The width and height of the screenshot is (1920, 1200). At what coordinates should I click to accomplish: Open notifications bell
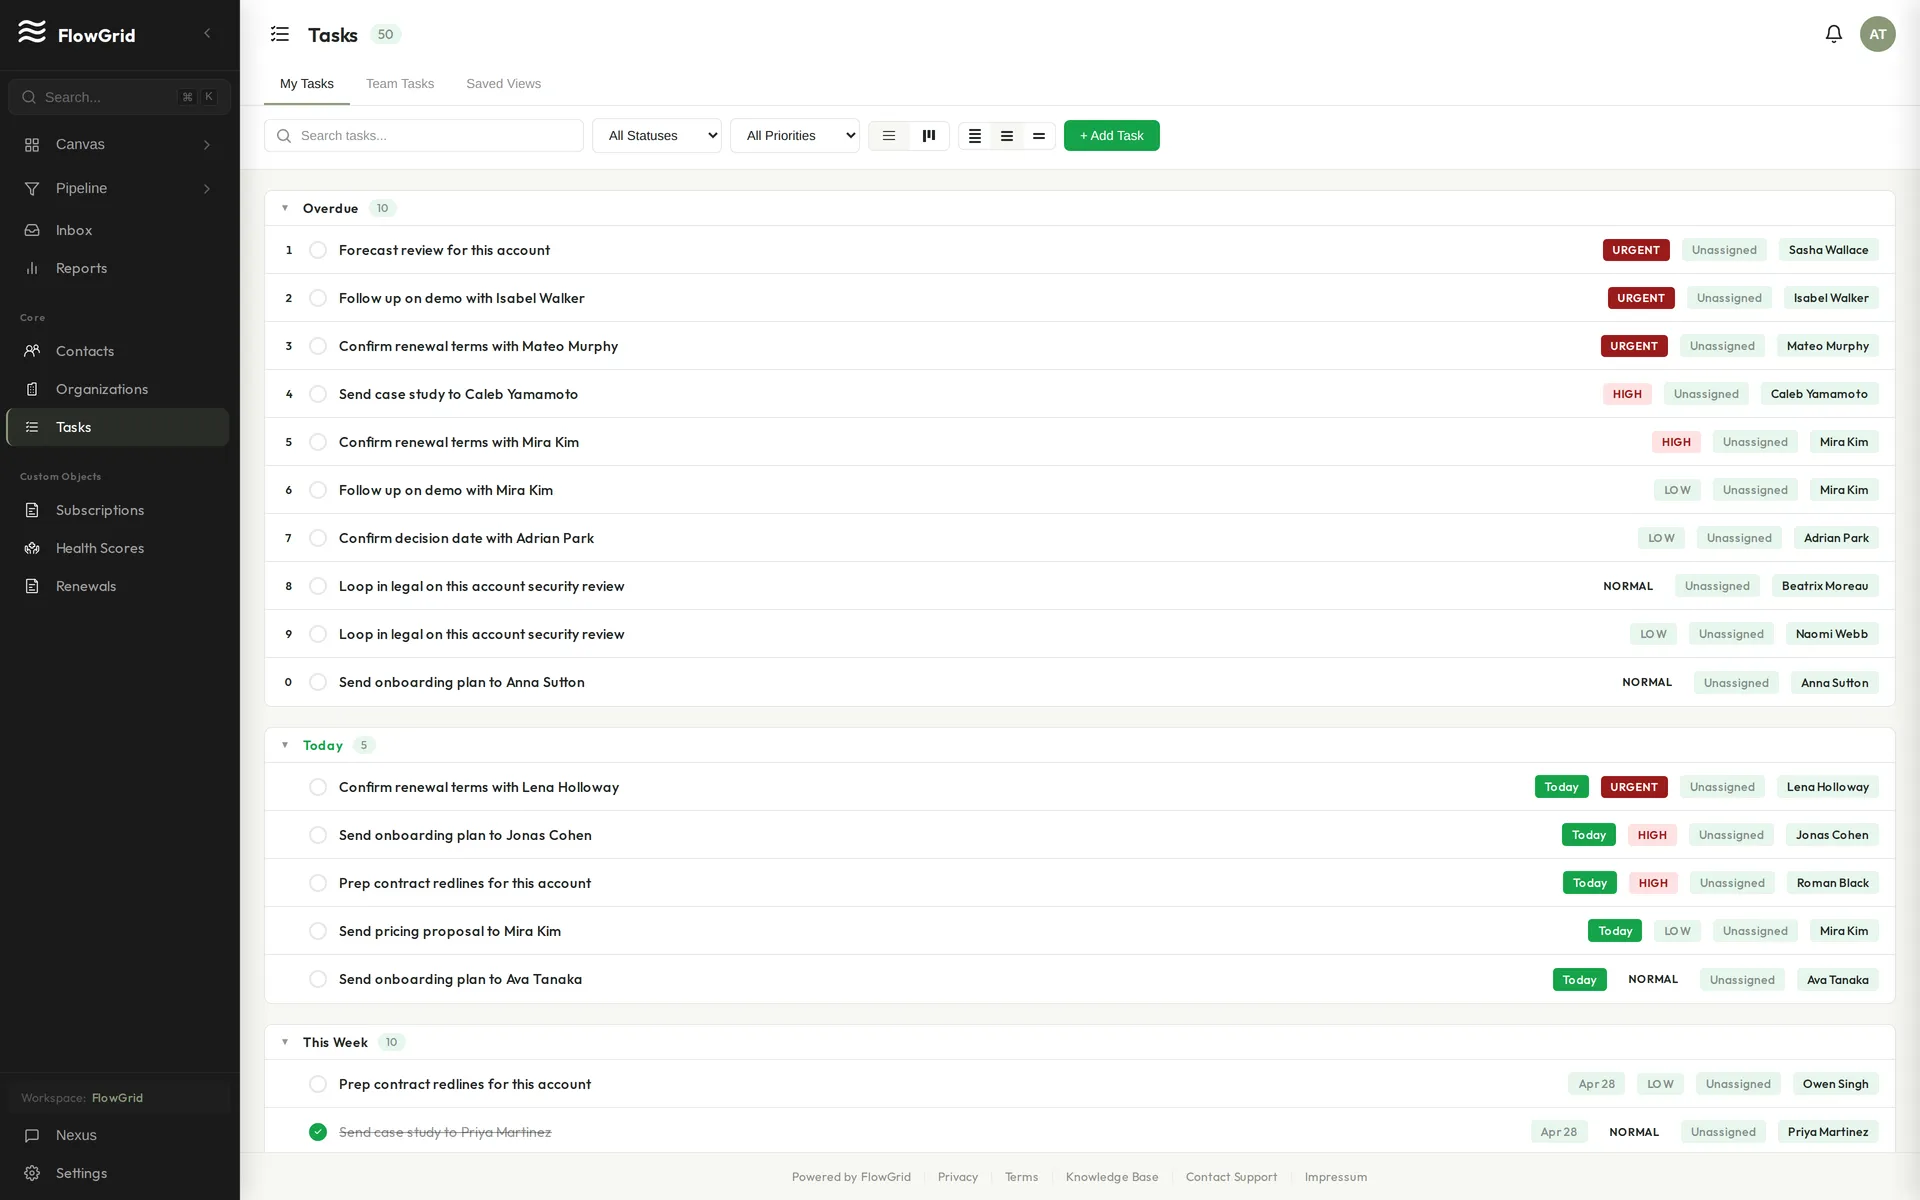click(x=1834, y=34)
